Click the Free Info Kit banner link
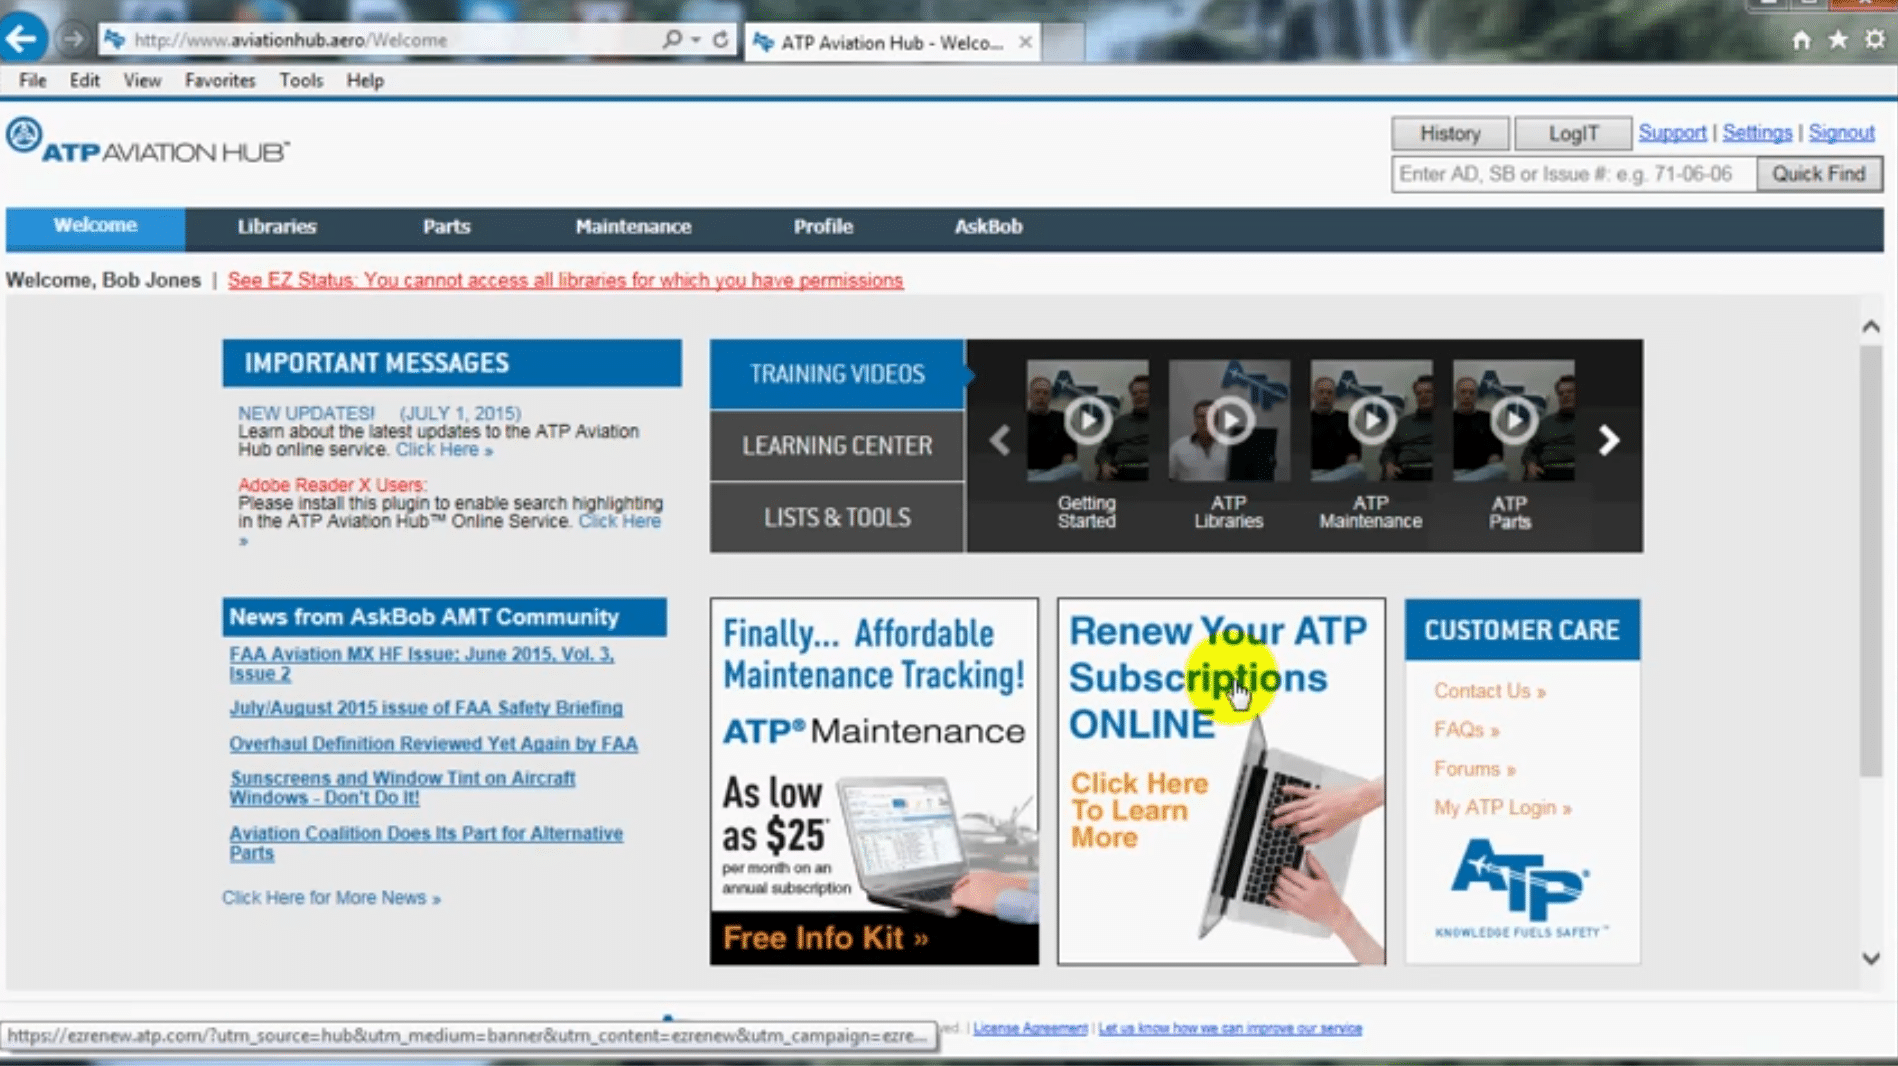Viewport: 1898px width, 1066px height. [825, 938]
